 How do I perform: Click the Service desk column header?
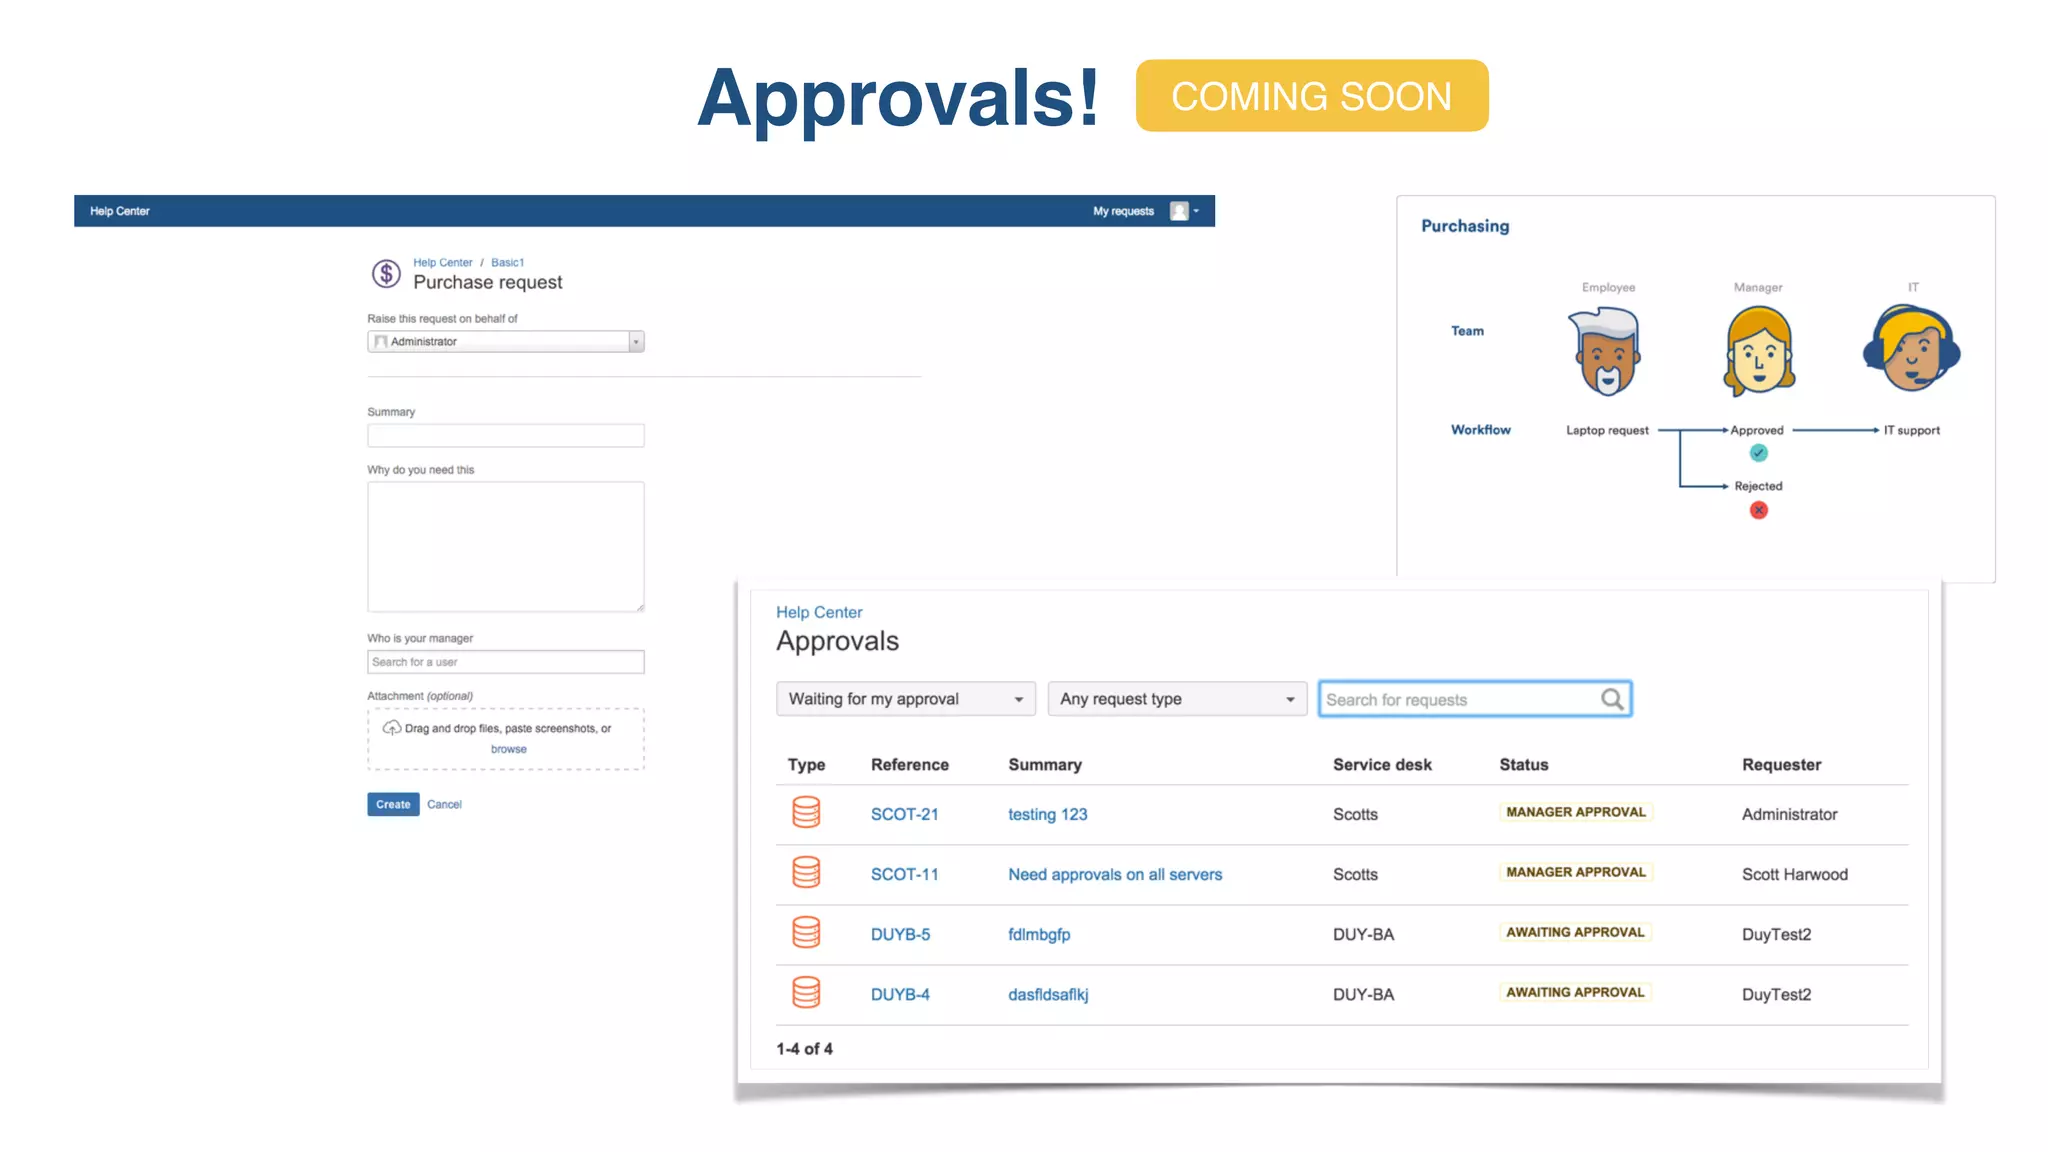[1382, 764]
